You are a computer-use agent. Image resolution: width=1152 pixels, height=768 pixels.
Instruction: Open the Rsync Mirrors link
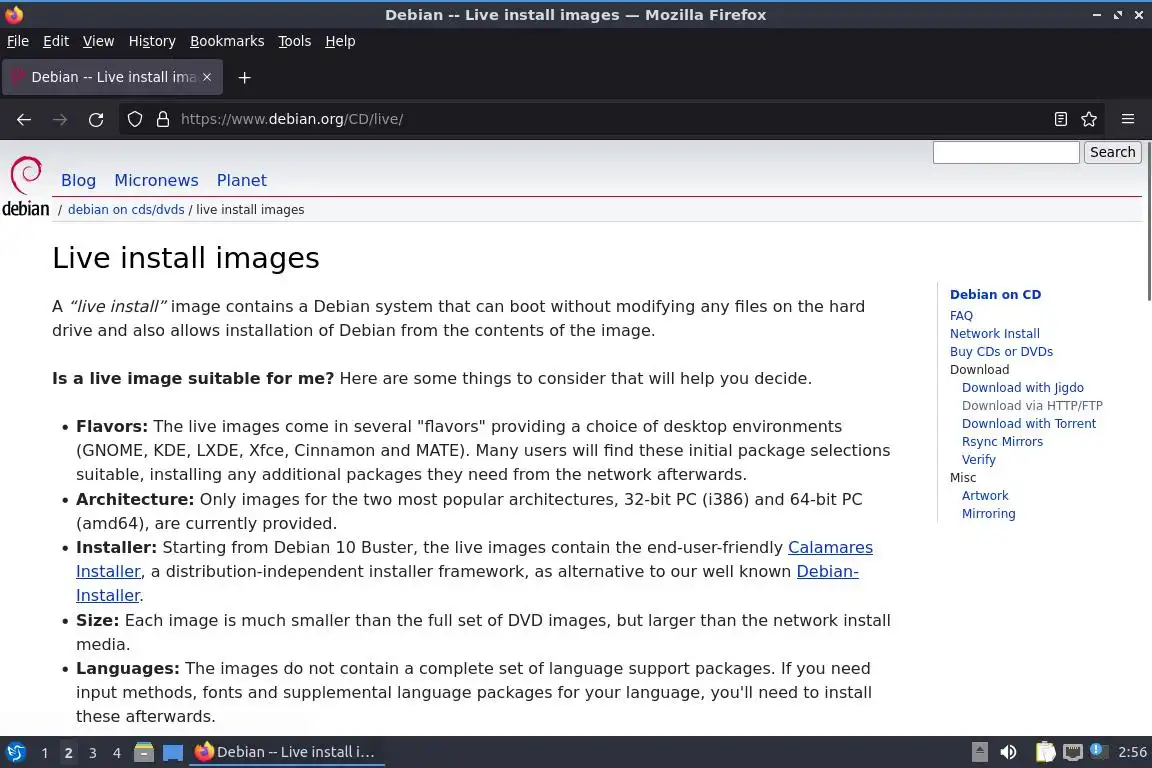(1002, 442)
